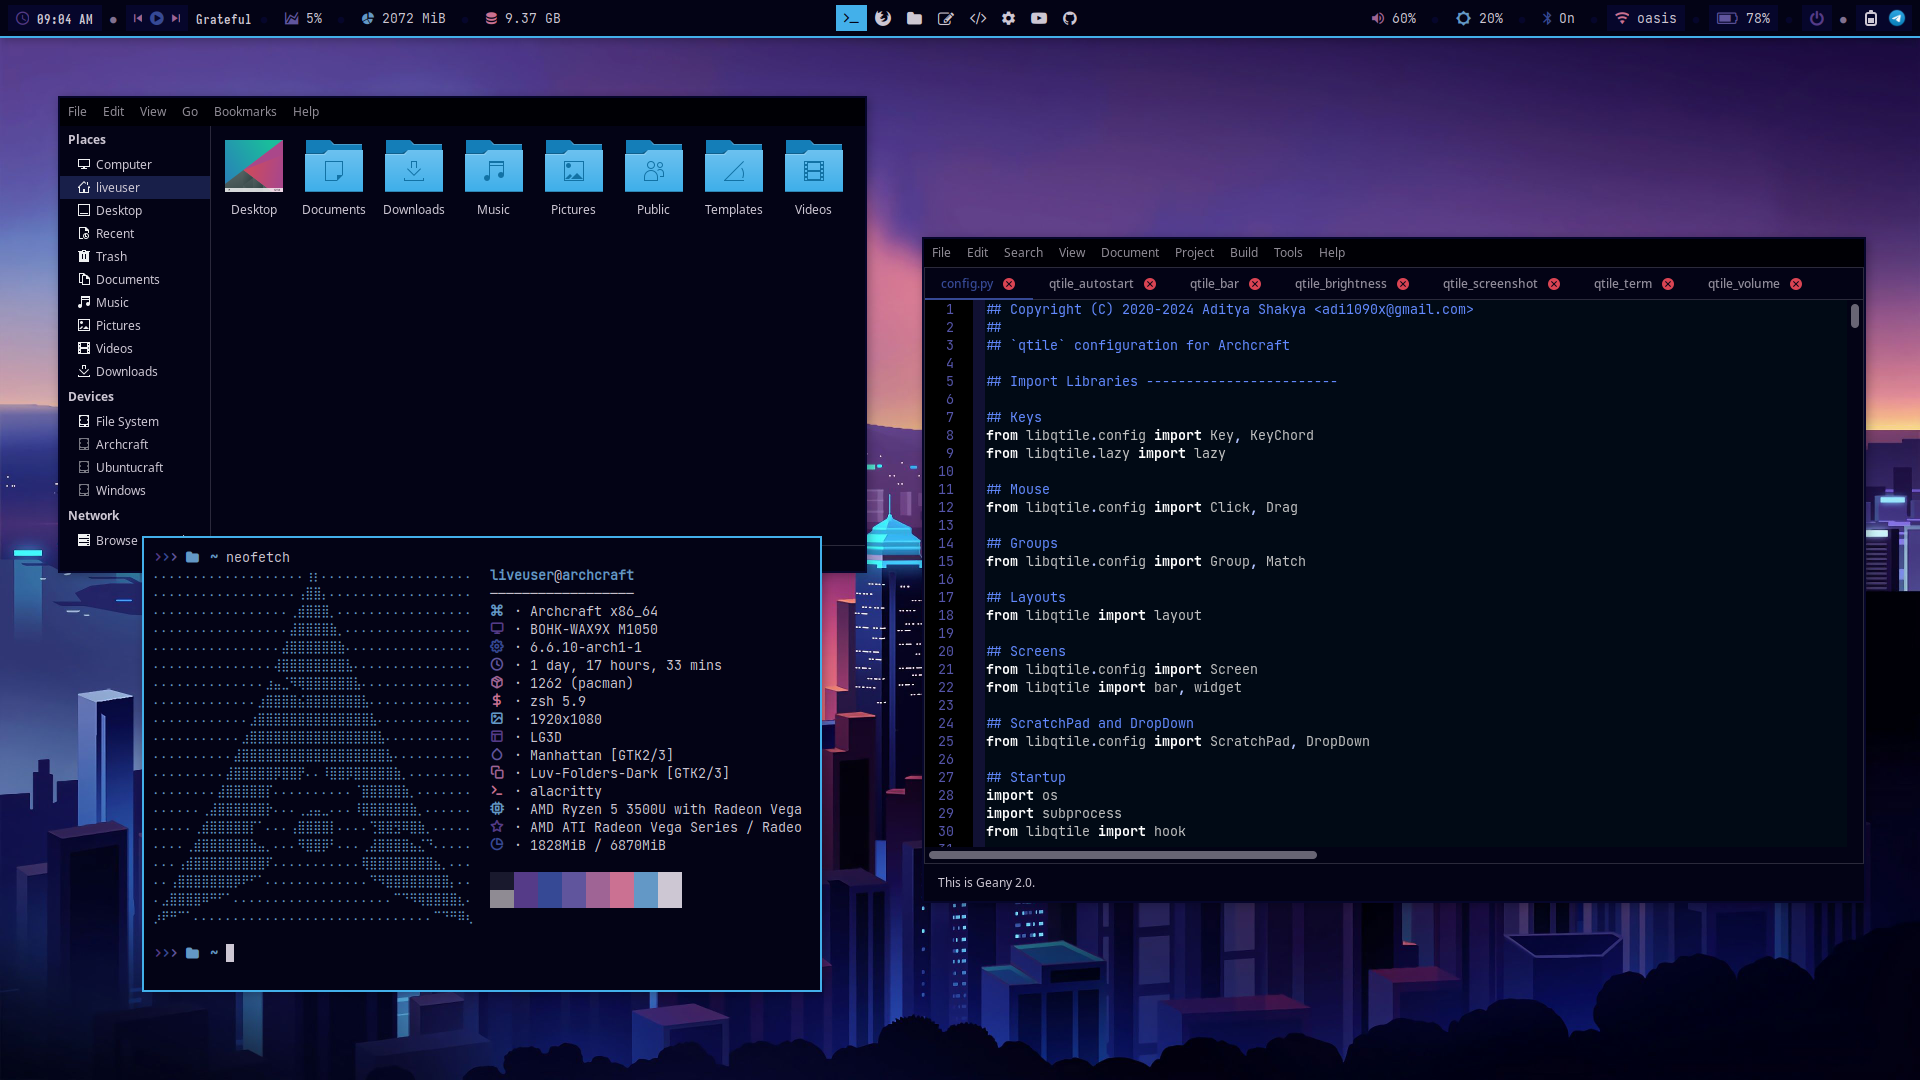Click Geany's horizontal scrollbar

pyautogui.click(x=1122, y=855)
